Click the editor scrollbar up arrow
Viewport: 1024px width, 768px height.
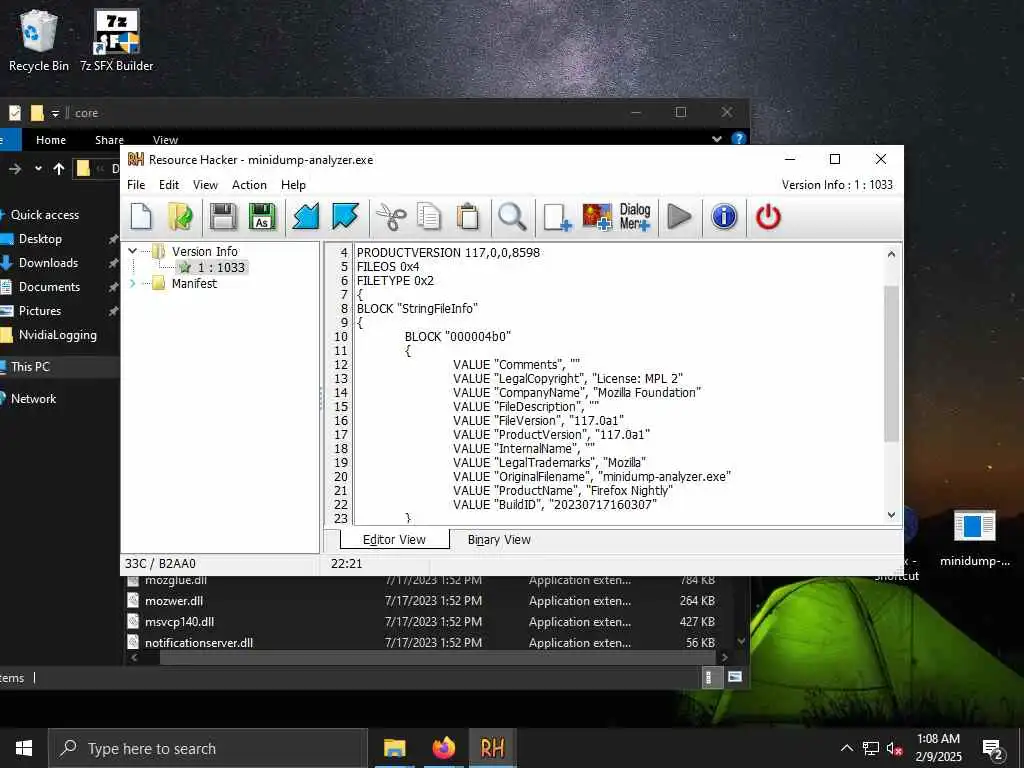(891, 253)
